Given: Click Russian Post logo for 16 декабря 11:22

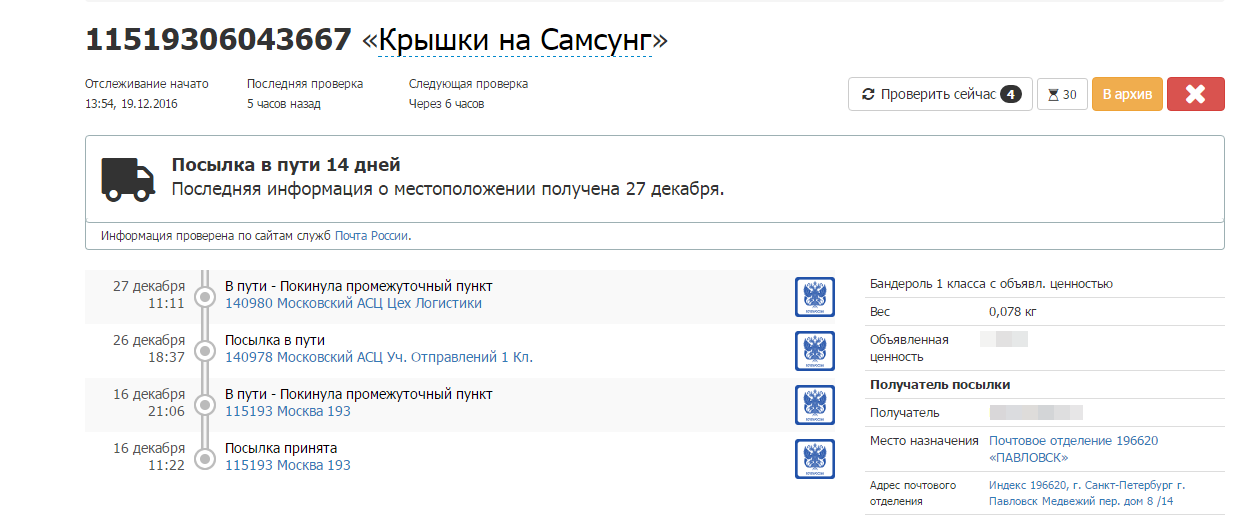Looking at the screenshot, I should (814, 459).
